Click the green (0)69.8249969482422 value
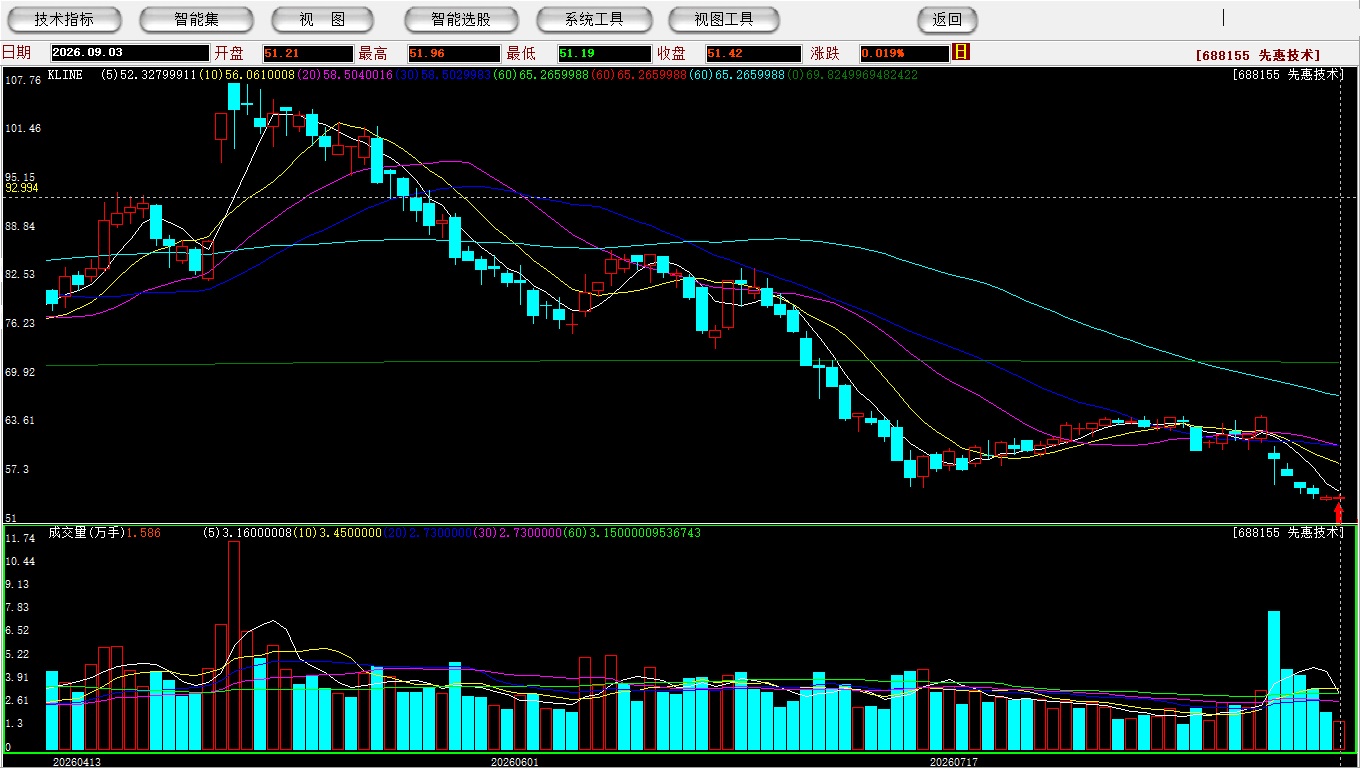This screenshot has height=768, width=1360. pyautogui.click(x=852, y=75)
